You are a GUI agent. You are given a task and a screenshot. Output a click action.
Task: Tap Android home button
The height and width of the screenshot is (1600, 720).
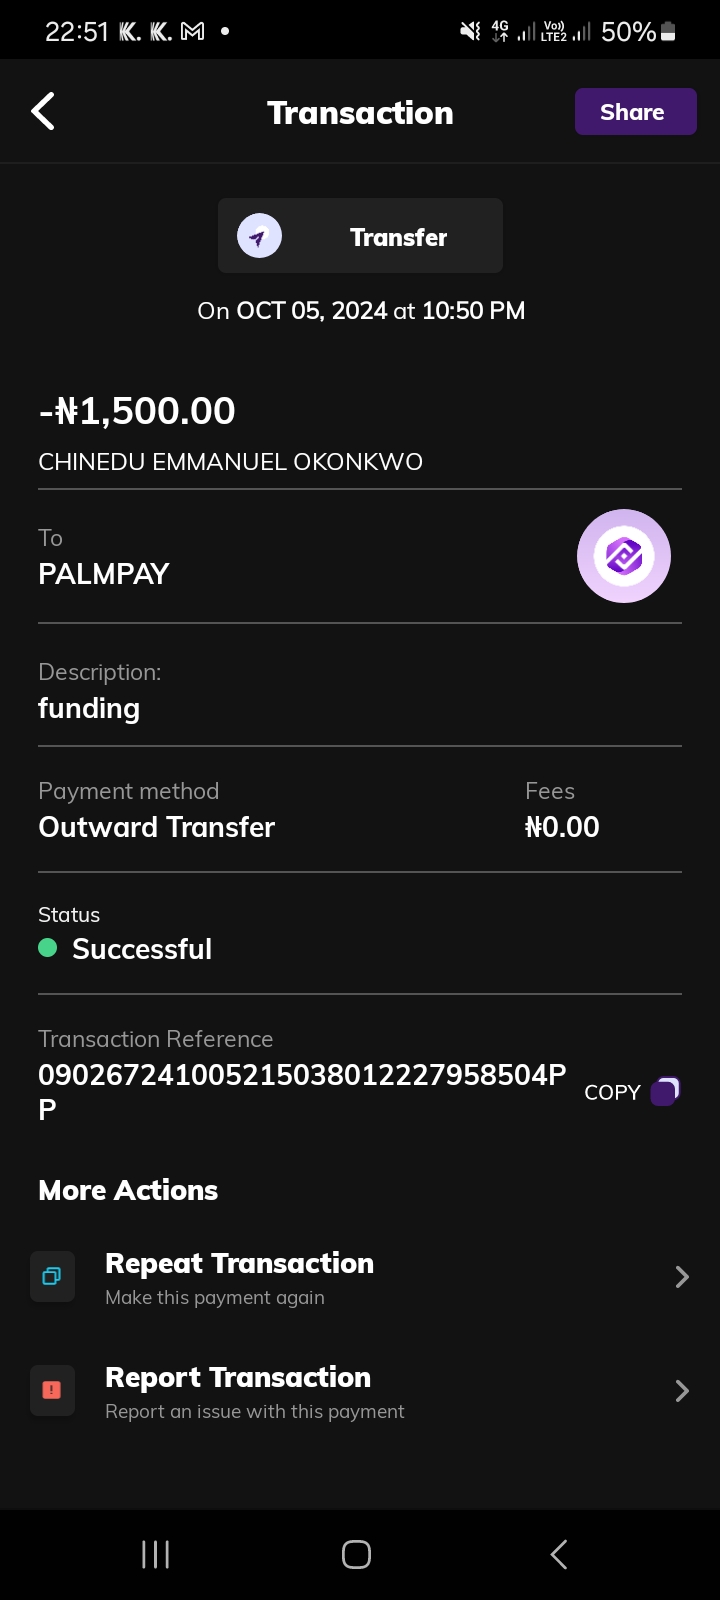coord(357,1554)
